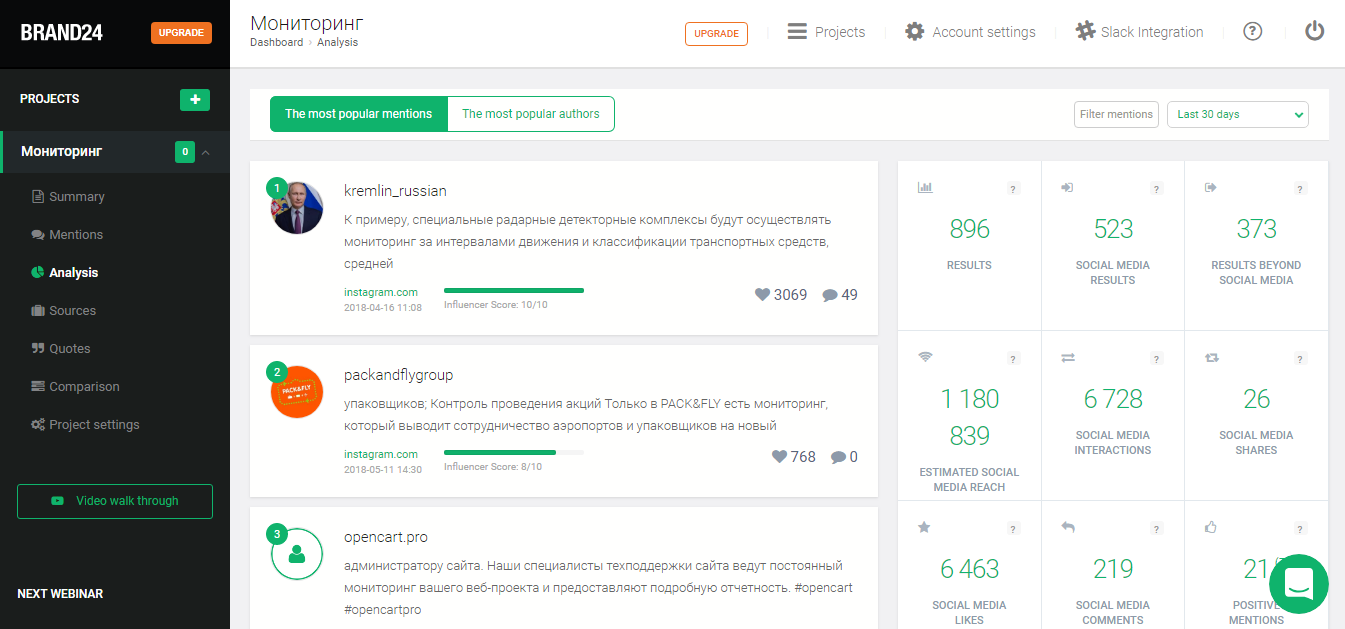Click the Project settings gears icon

click(38, 424)
